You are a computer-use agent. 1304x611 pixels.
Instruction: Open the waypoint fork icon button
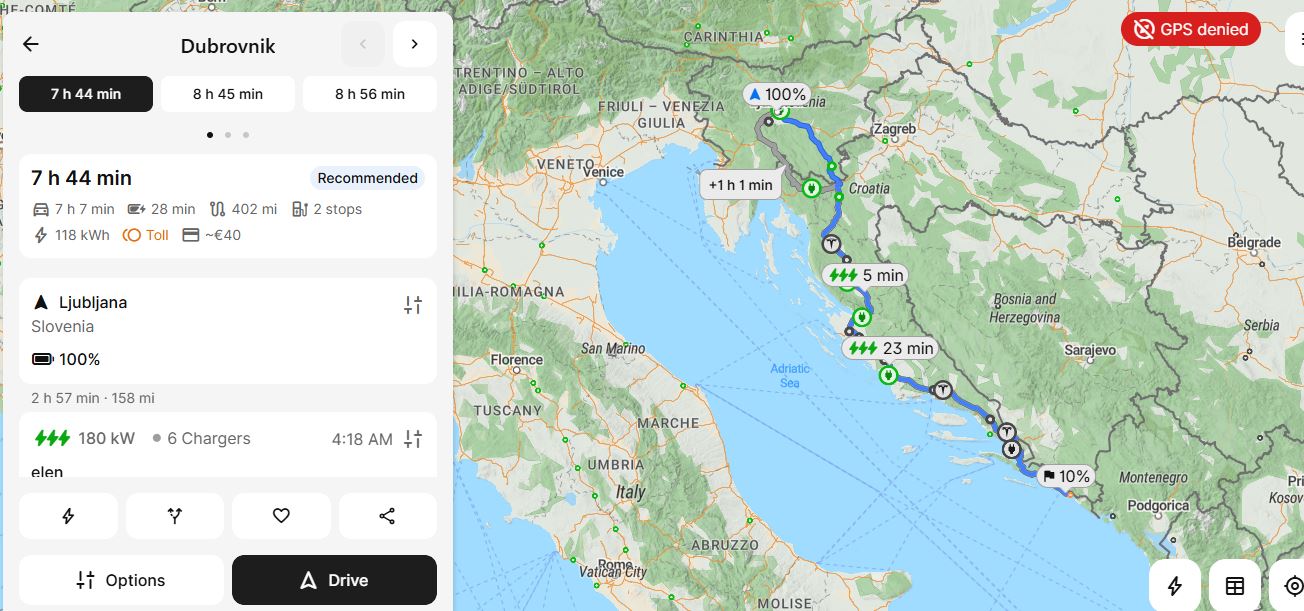(175, 516)
